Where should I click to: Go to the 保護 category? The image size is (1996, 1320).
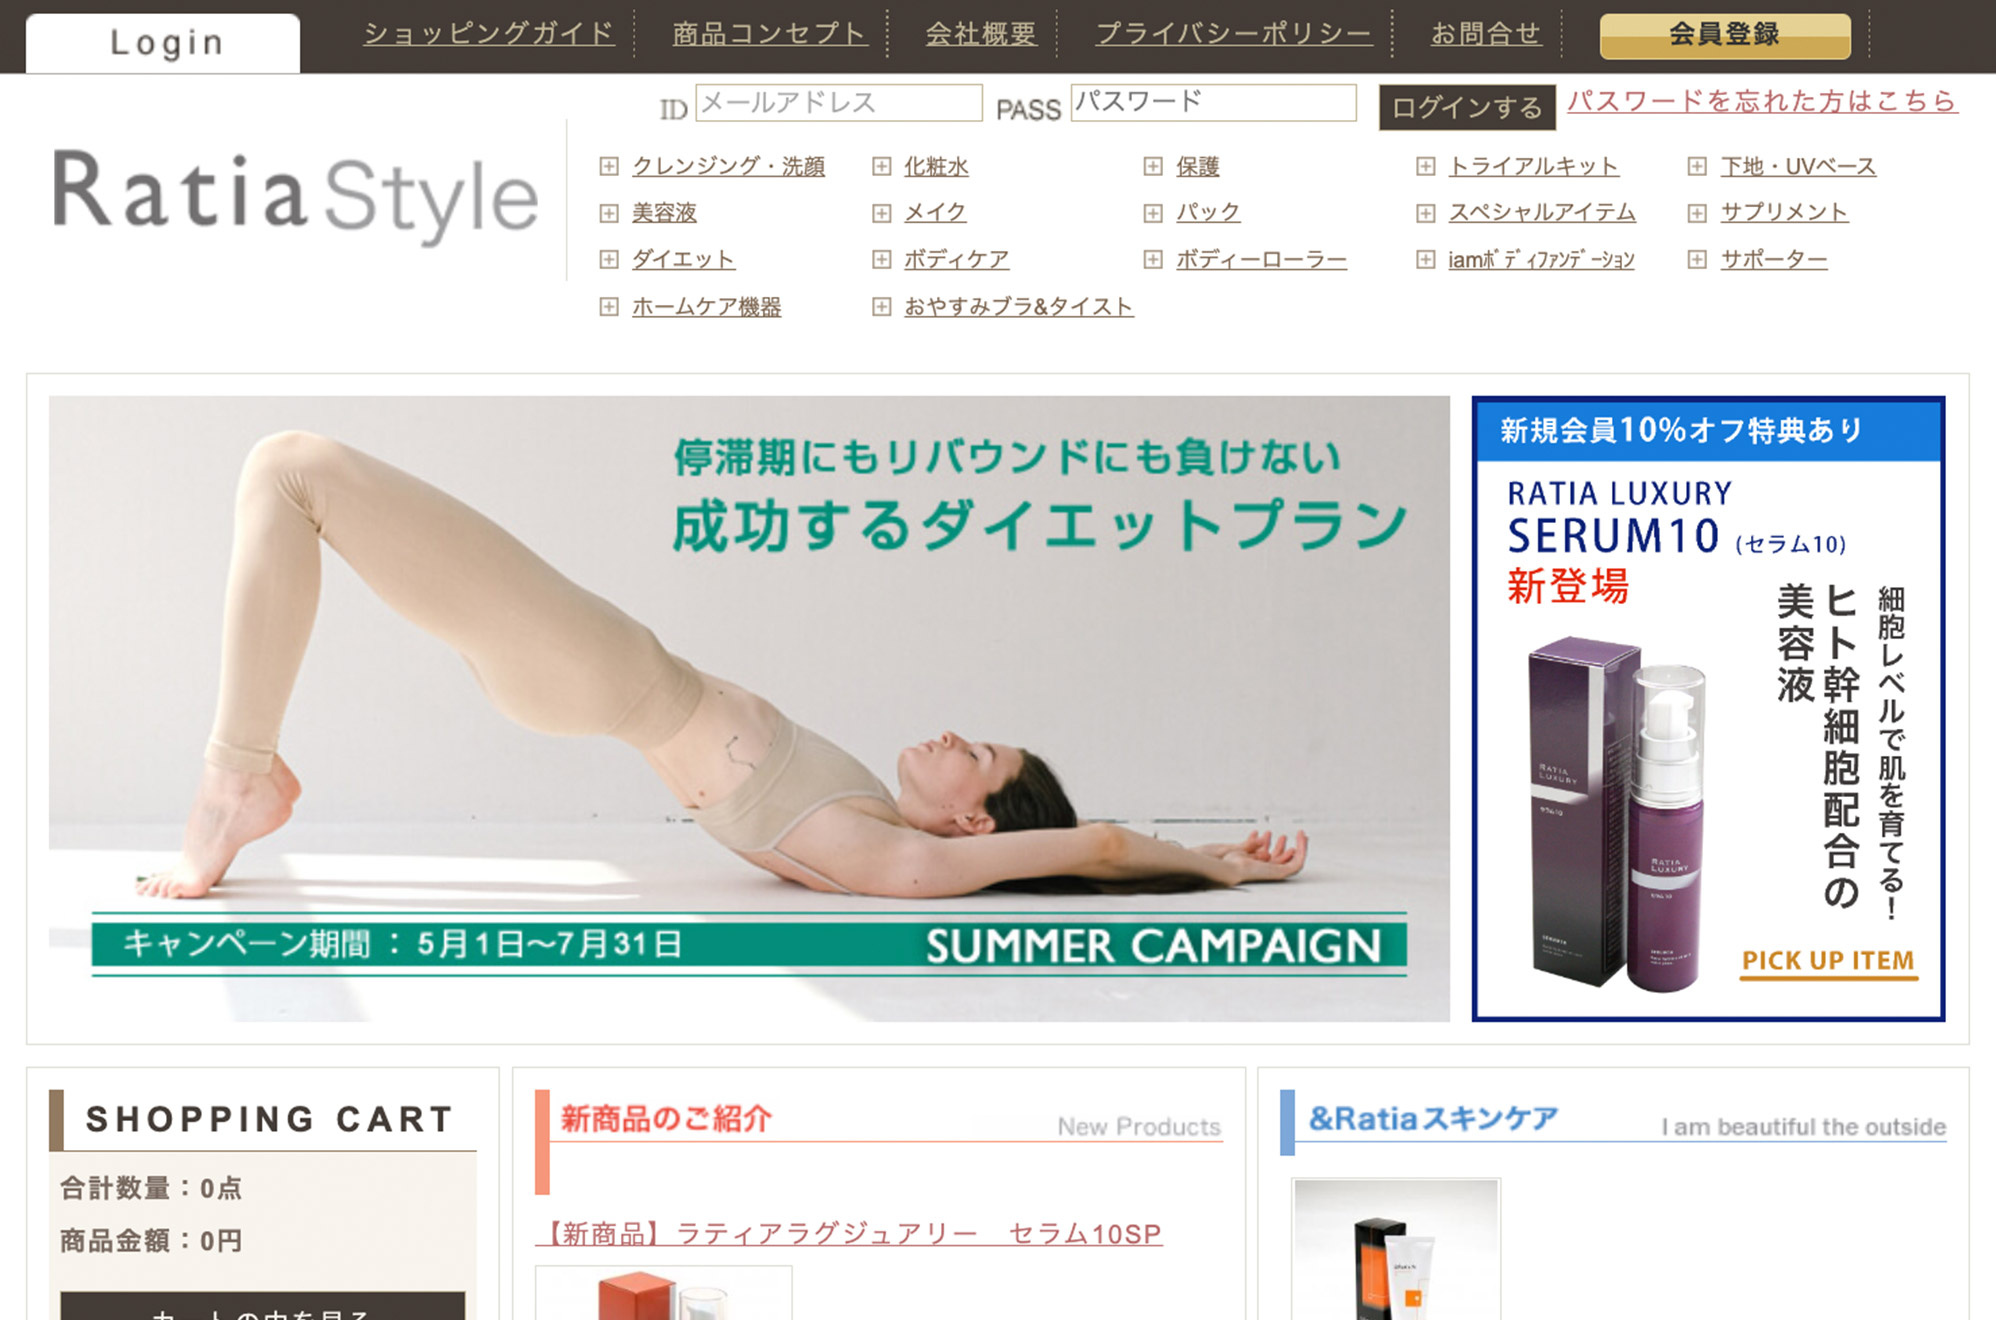pyautogui.click(x=1197, y=166)
